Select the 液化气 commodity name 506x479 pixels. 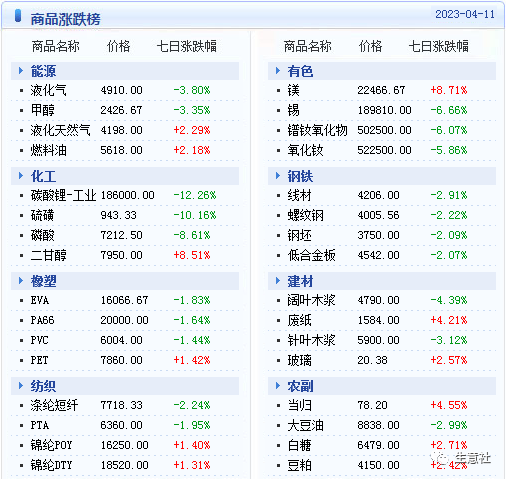[x=48, y=90]
